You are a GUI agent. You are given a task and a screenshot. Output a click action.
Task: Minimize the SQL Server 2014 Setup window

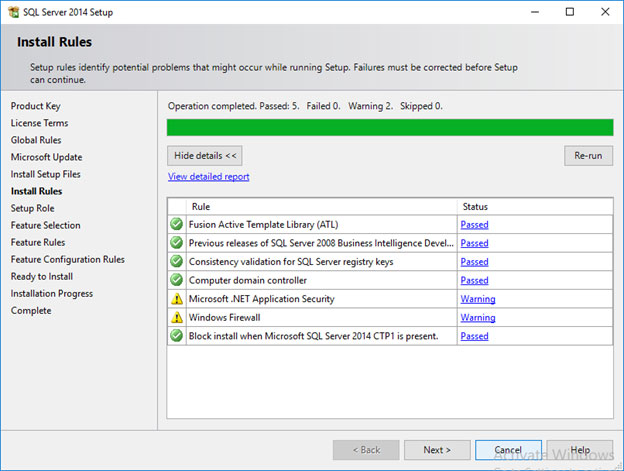point(535,12)
